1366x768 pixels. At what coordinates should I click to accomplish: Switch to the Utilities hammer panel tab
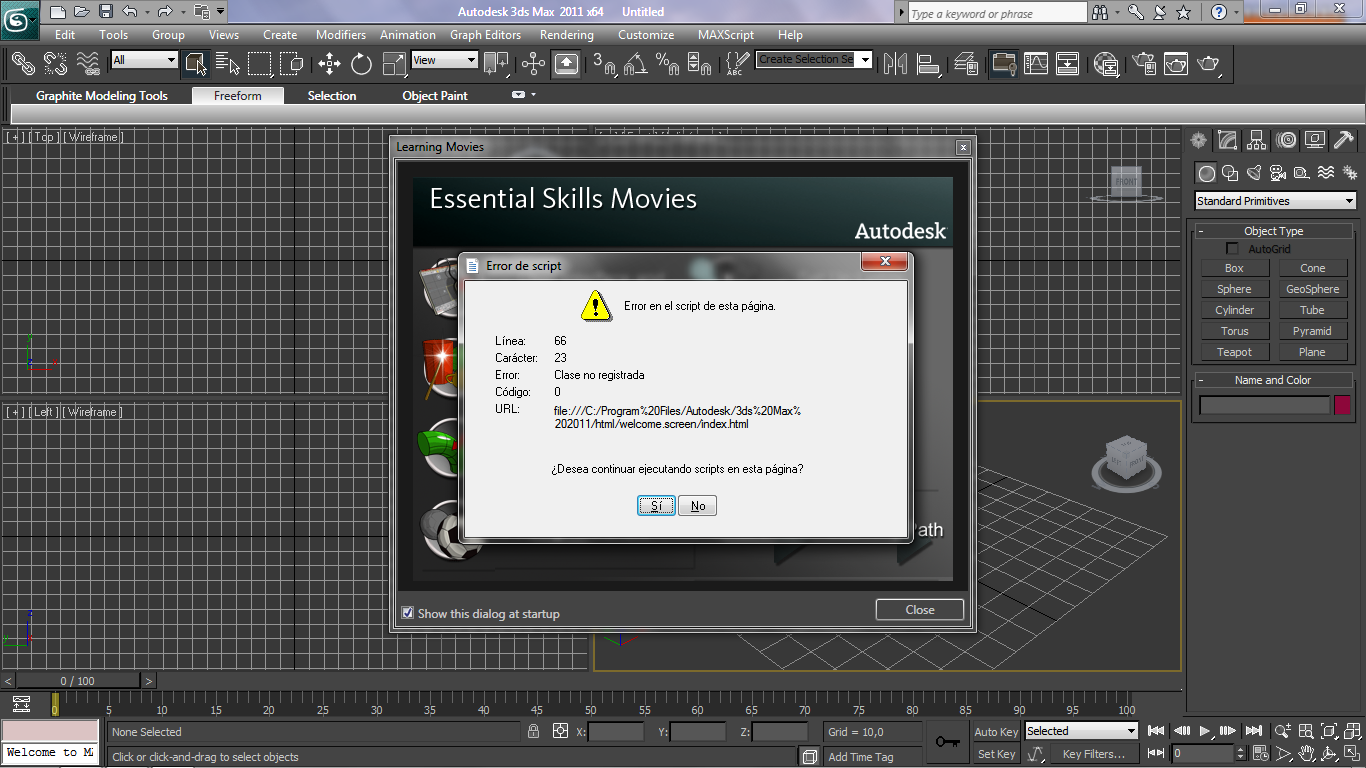click(x=1344, y=140)
